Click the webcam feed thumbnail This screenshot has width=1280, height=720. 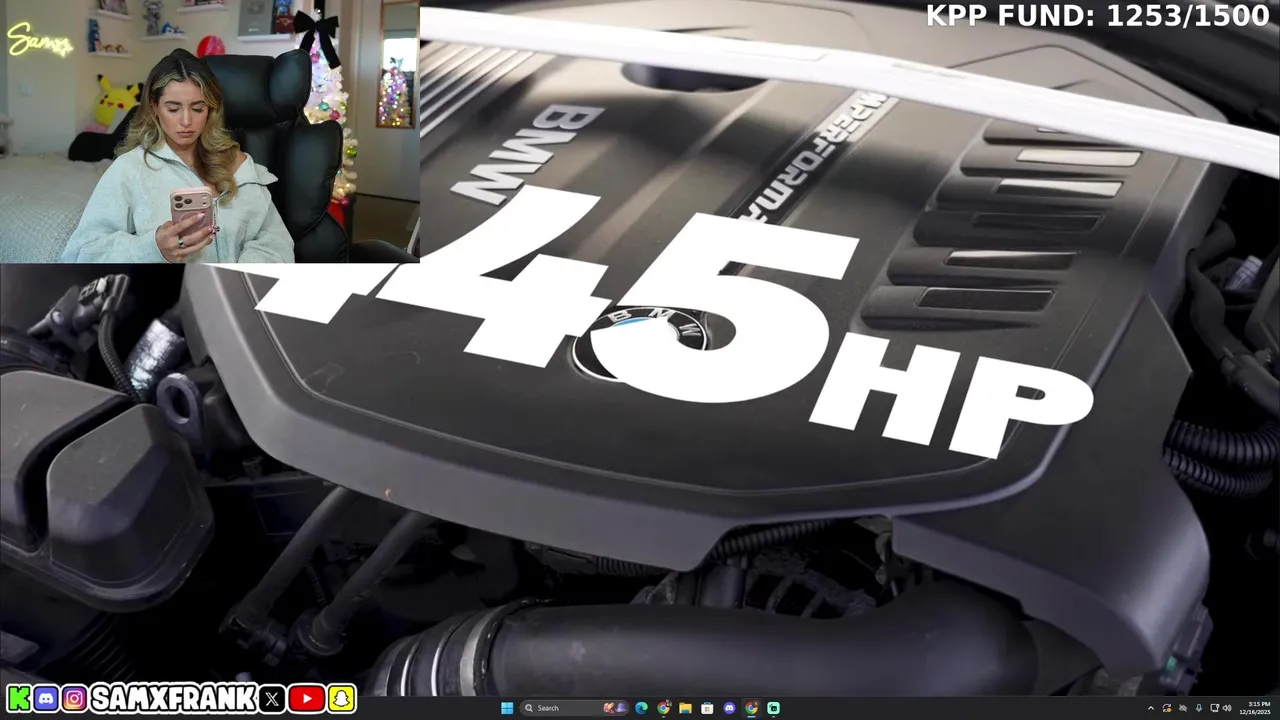(x=209, y=131)
